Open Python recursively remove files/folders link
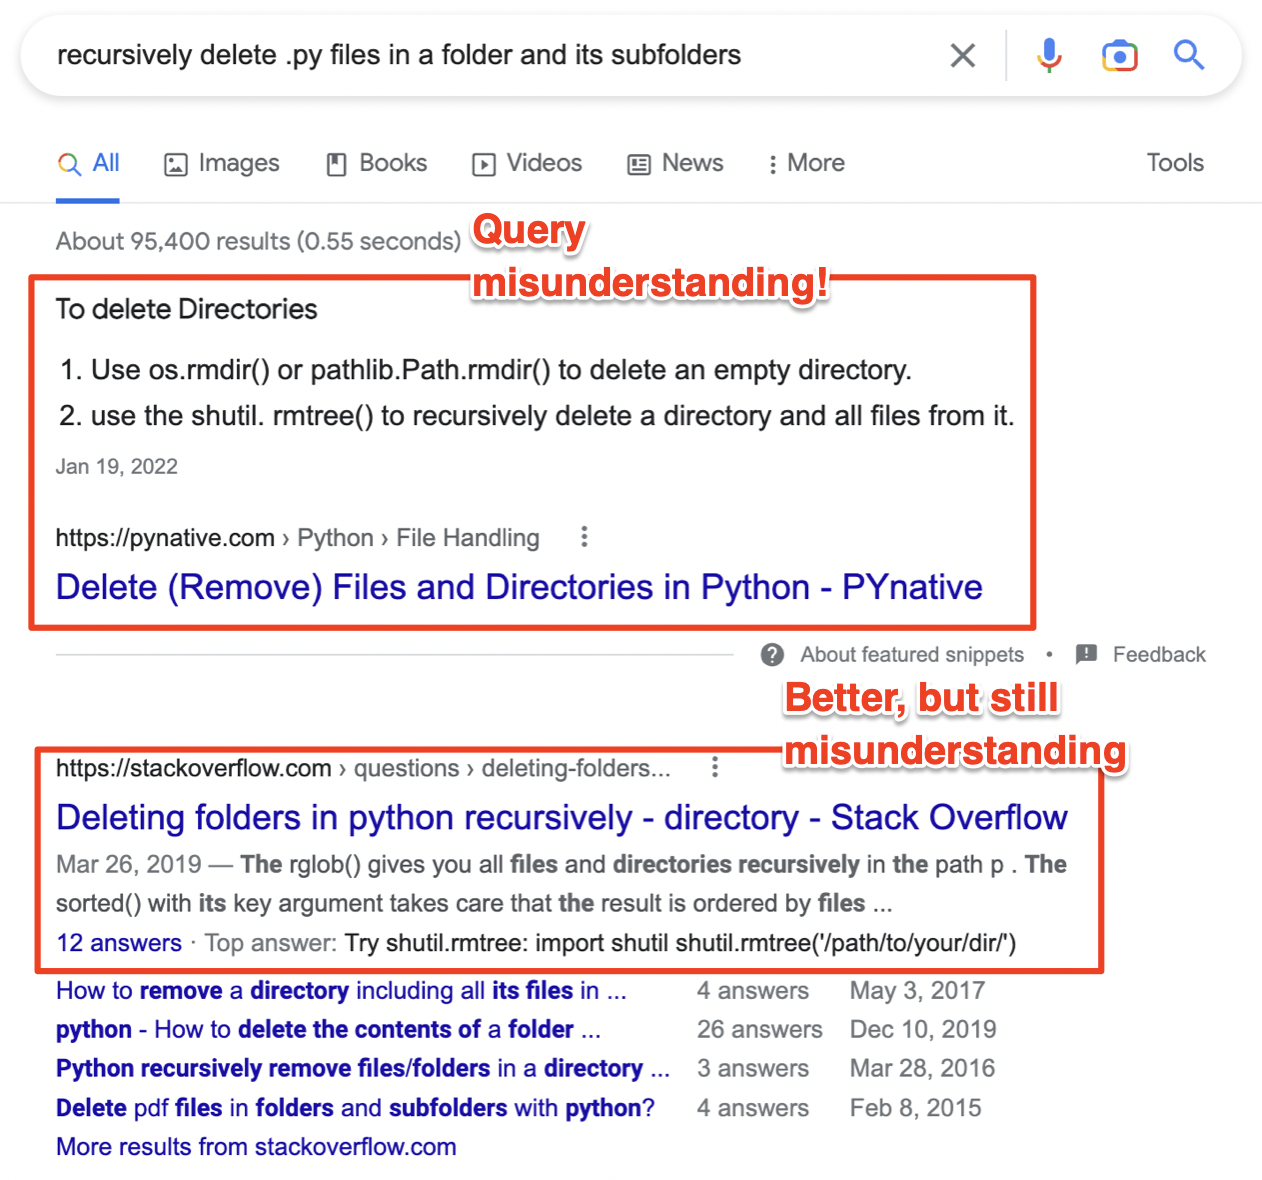The image size is (1262, 1180). coord(363,1069)
